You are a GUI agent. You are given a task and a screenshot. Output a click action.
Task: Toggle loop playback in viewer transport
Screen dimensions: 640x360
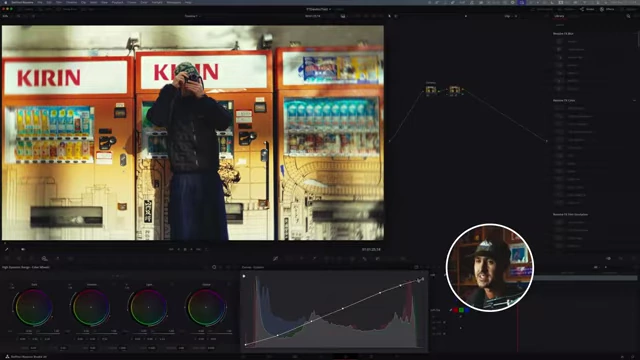206,249
